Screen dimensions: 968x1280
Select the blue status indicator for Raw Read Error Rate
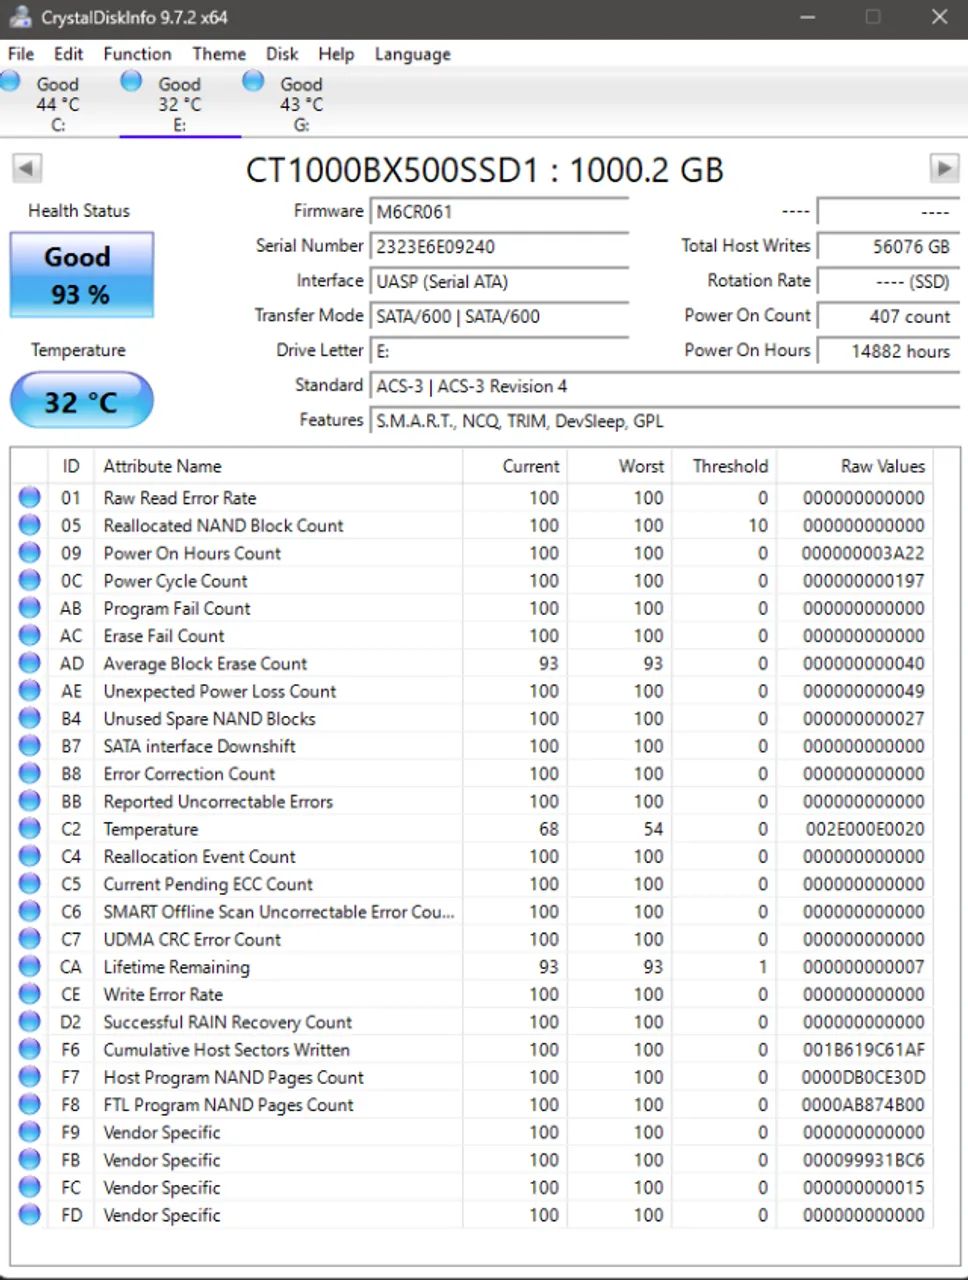(x=29, y=497)
